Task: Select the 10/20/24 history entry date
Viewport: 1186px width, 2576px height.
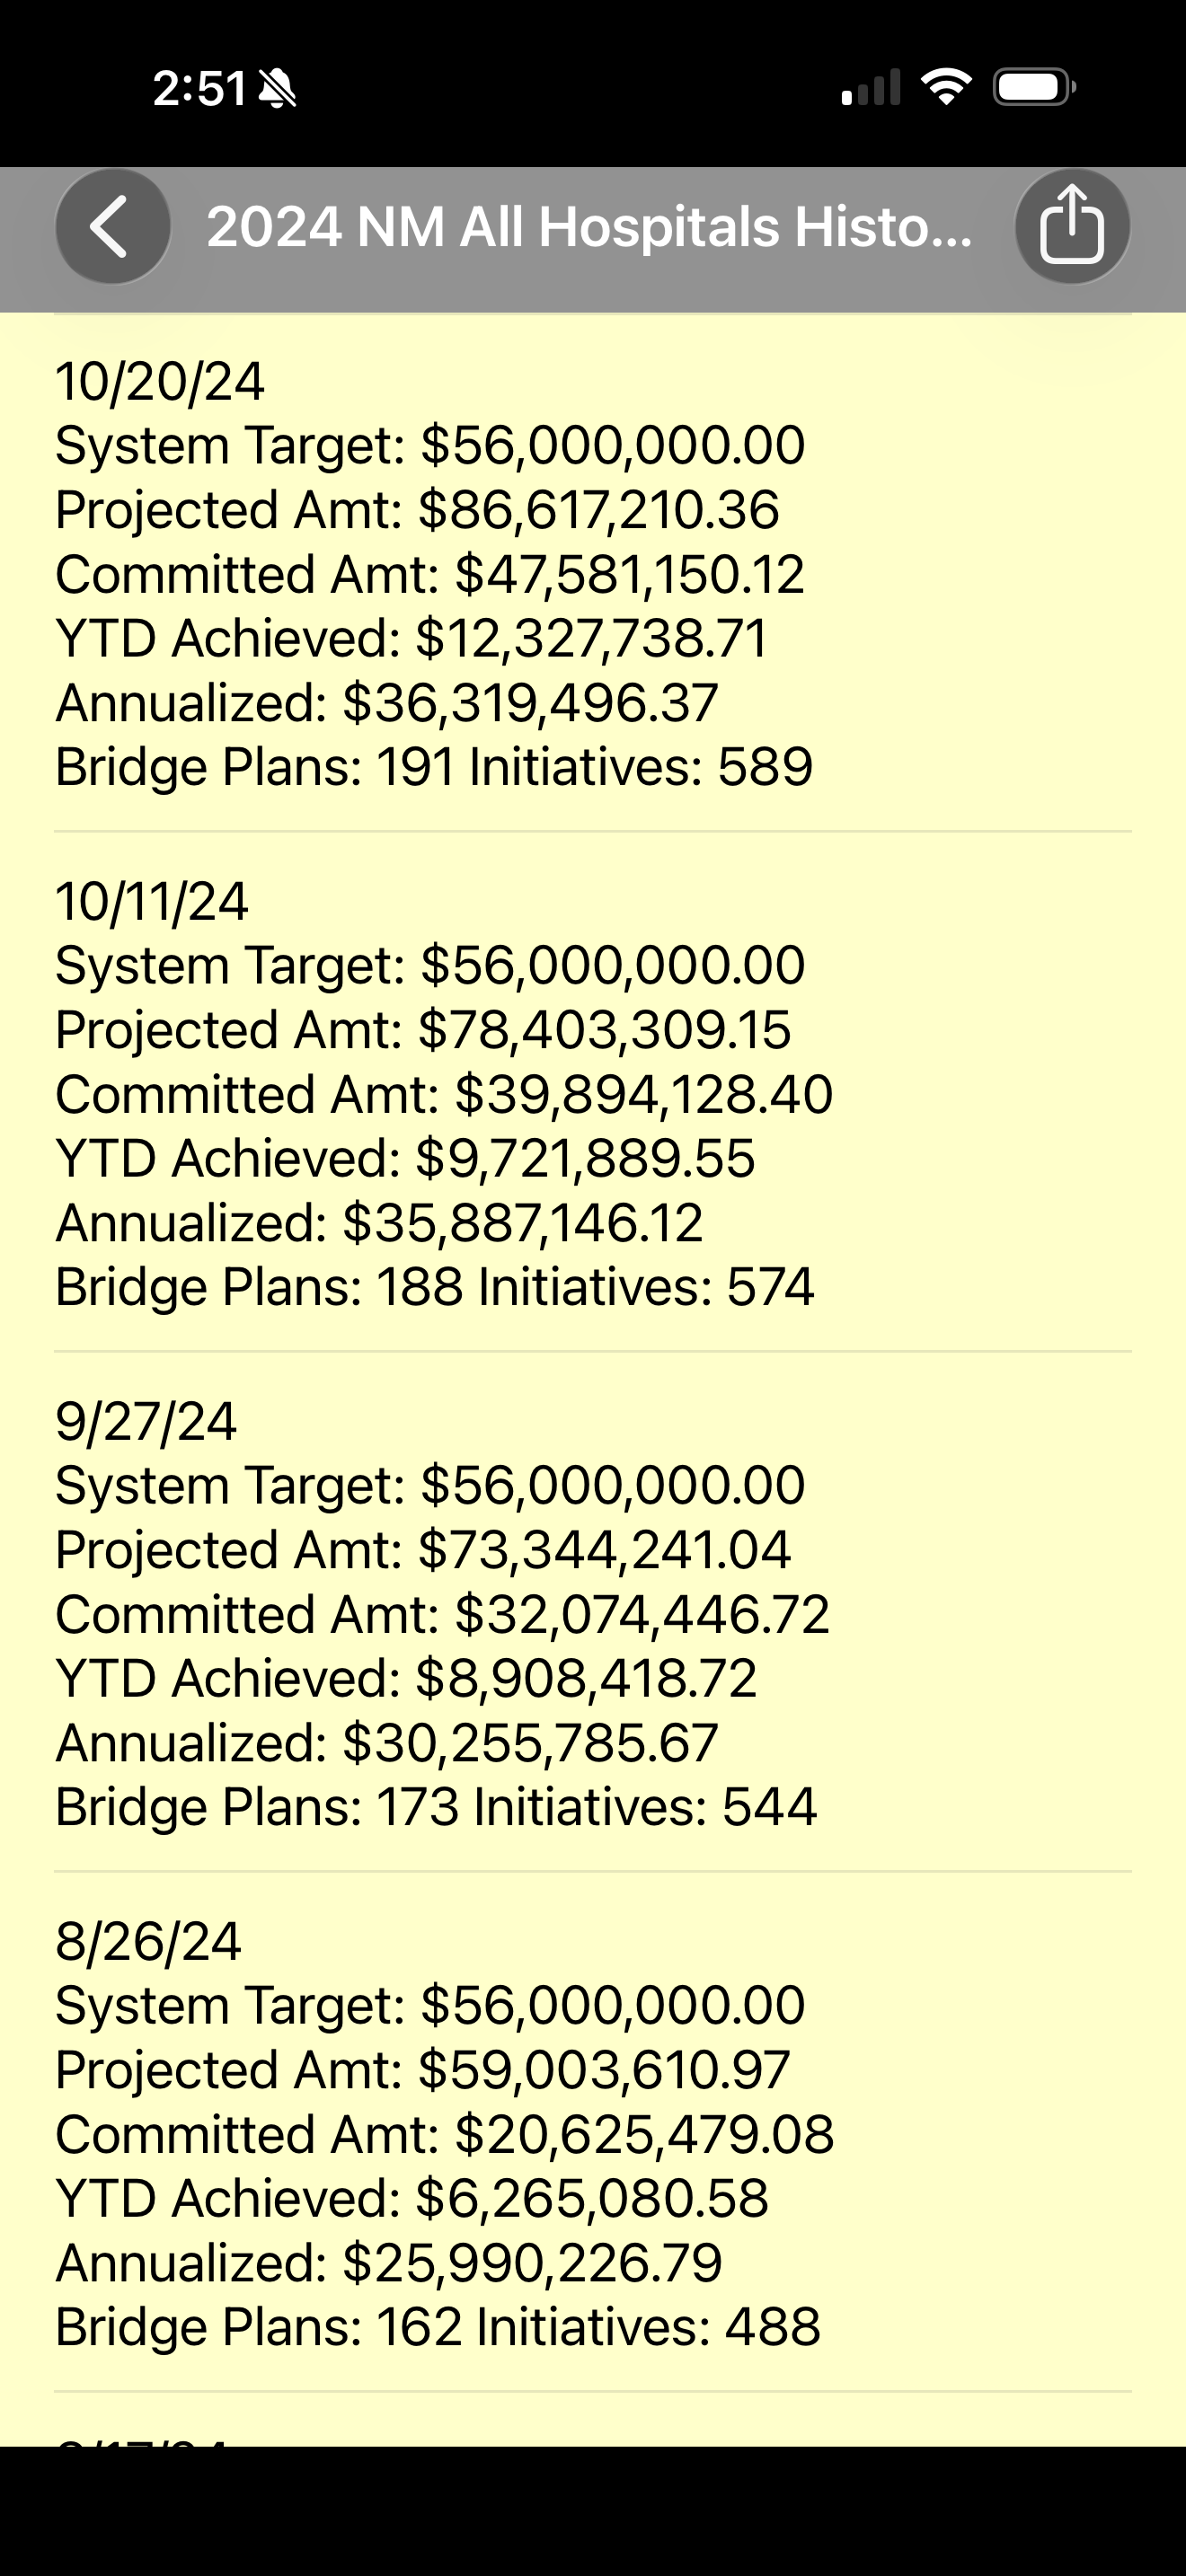Action: click(160, 381)
